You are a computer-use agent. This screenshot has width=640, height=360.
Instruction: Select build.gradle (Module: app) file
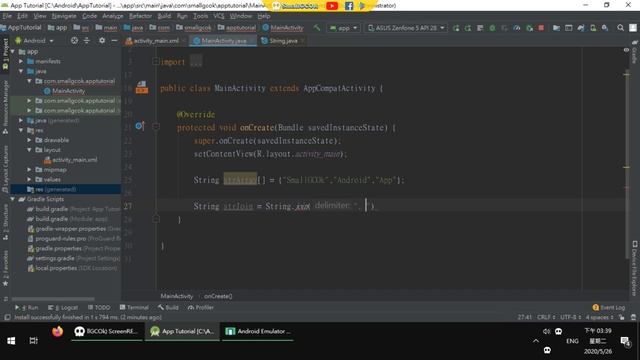(x=67, y=219)
